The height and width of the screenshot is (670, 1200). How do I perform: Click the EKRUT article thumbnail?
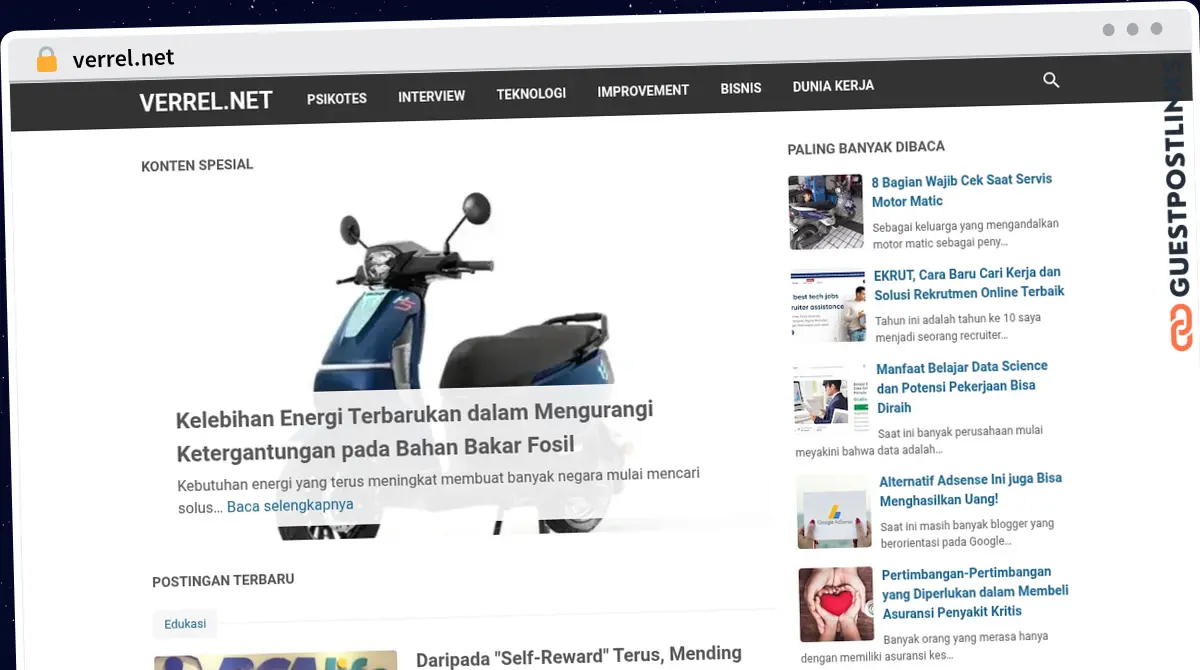828,306
